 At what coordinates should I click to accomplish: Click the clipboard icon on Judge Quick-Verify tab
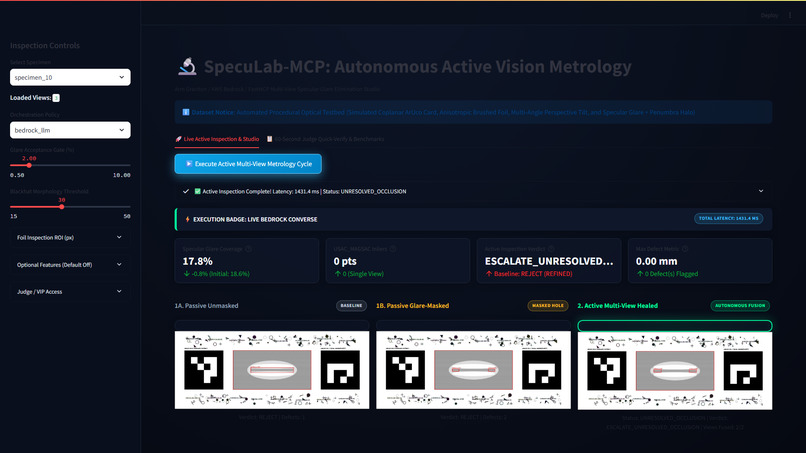pos(269,139)
